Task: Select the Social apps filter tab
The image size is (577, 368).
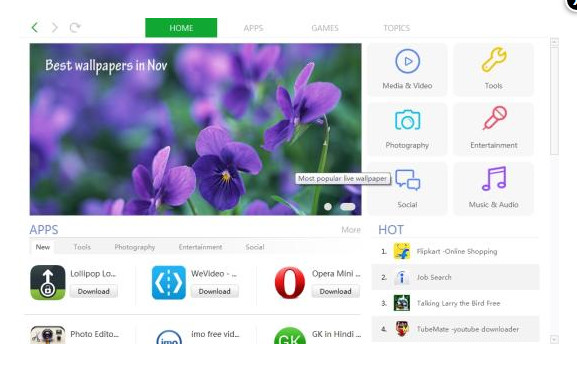Action: coord(255,247)
